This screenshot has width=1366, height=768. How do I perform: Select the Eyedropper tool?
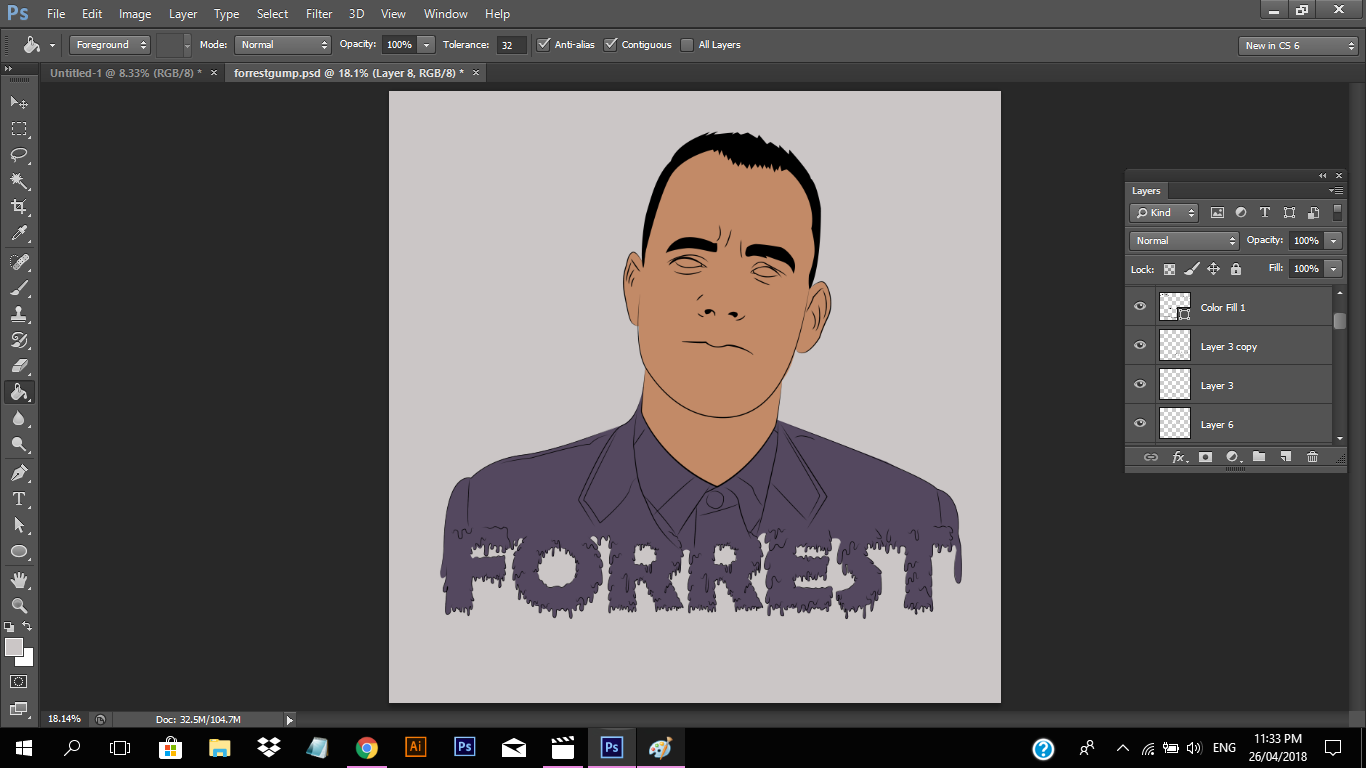(19, 233)
